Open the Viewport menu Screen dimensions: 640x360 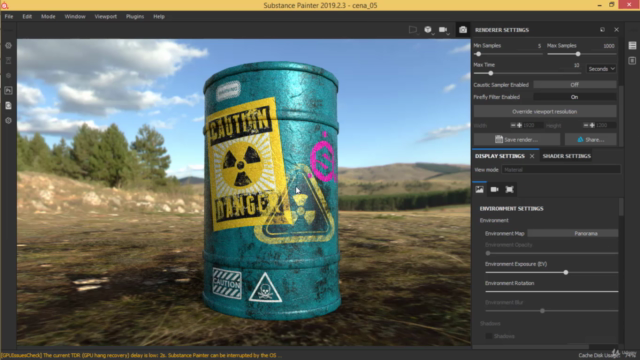[x=106, y=17]
